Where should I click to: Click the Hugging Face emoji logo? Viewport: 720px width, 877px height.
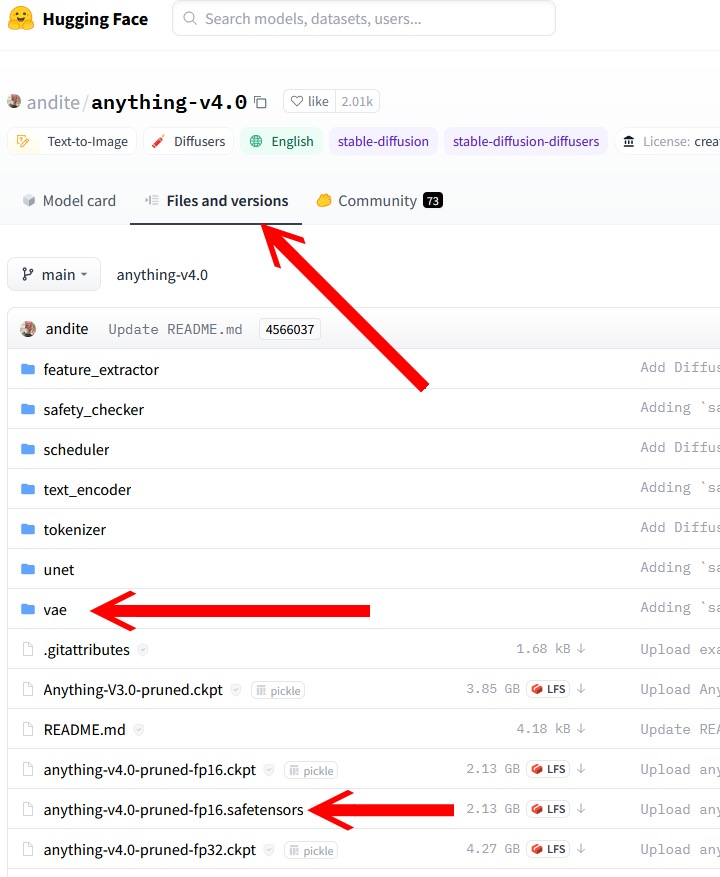tap(21, 18)
